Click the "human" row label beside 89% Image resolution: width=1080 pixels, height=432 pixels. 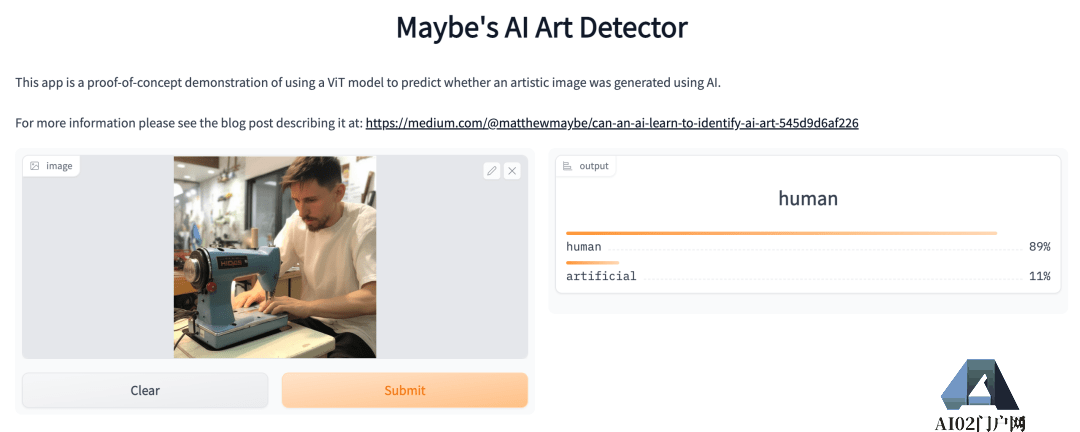click(584, 247)
